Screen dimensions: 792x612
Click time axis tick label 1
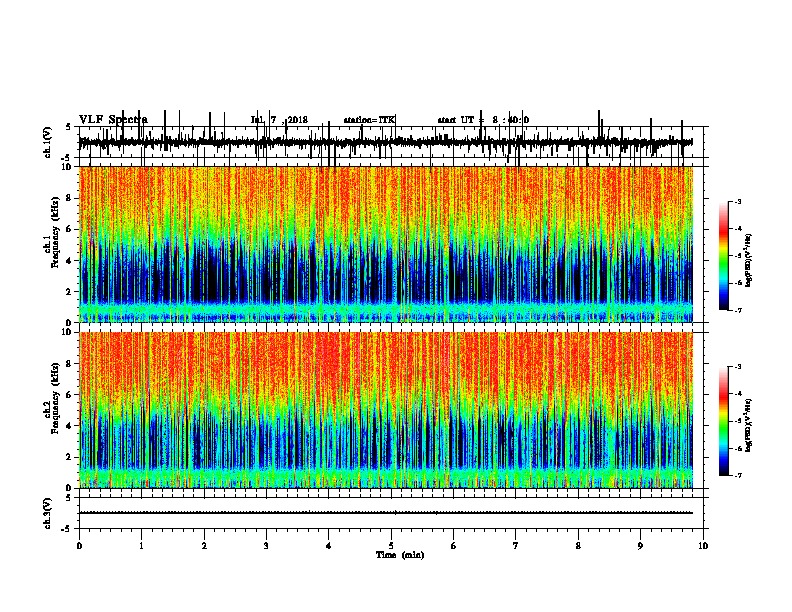(x=141, y=546)
